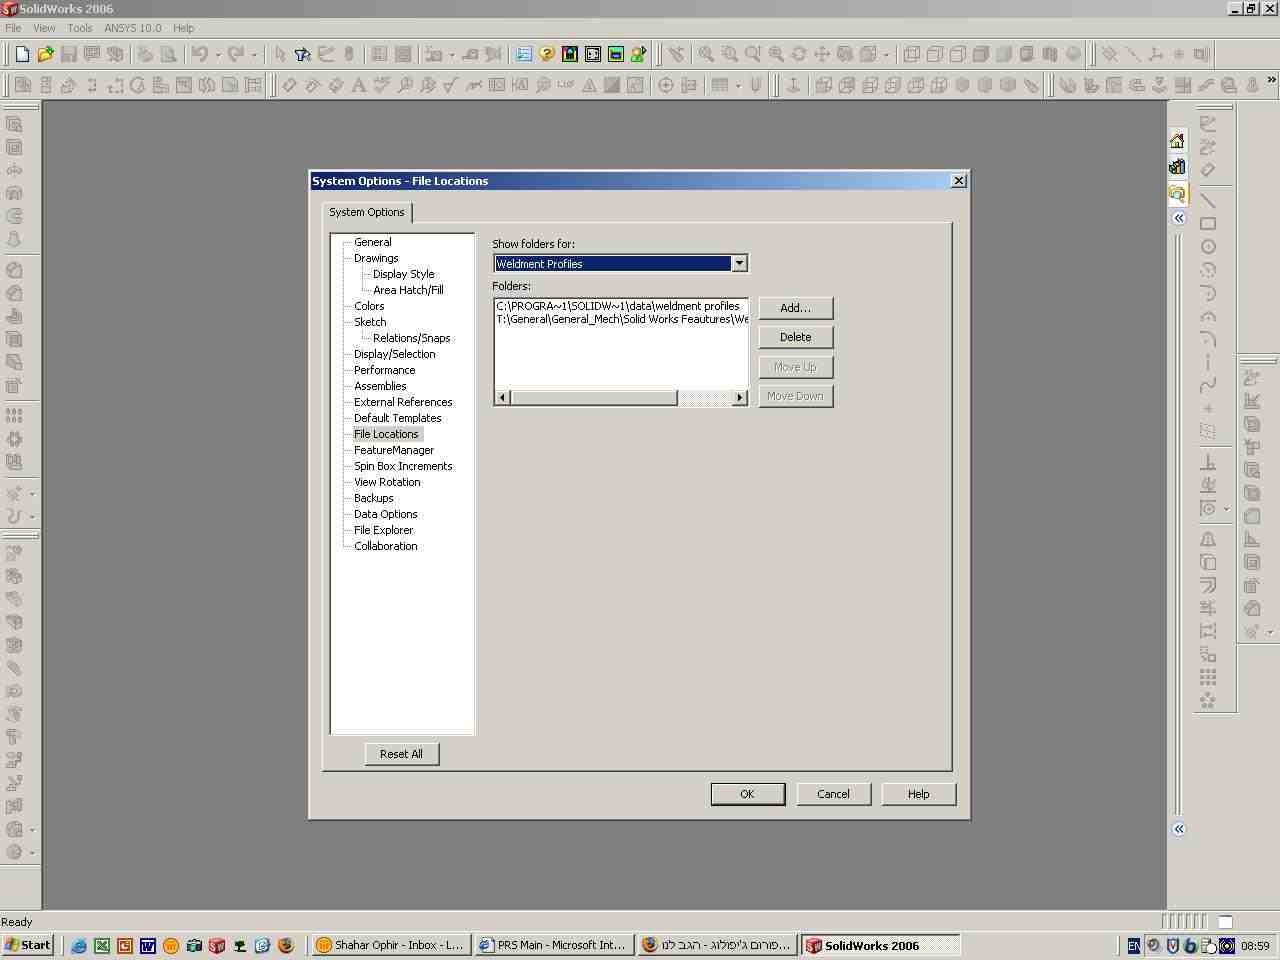Click the folders list right scroll arrow
1280x960 pixels.
point(740,398)
